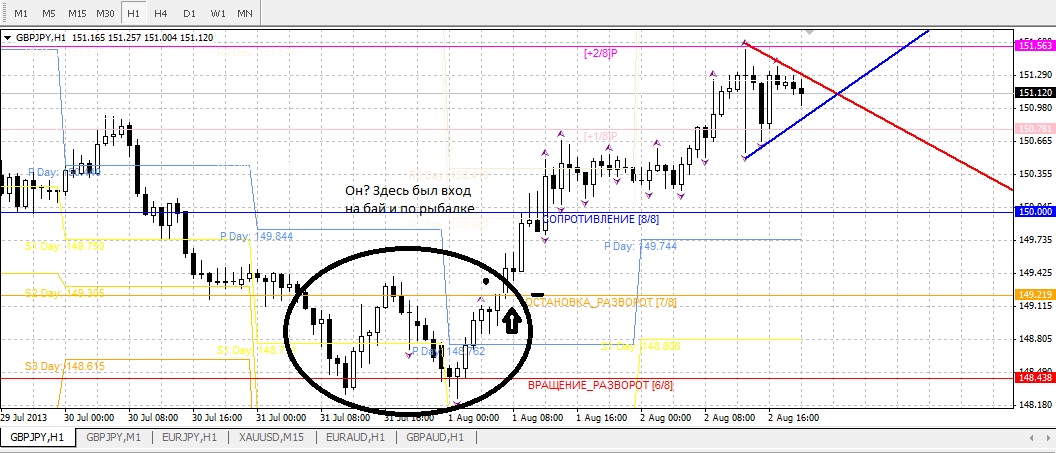
Task: Click the 148.180 price axis value
Action: 1035,405
